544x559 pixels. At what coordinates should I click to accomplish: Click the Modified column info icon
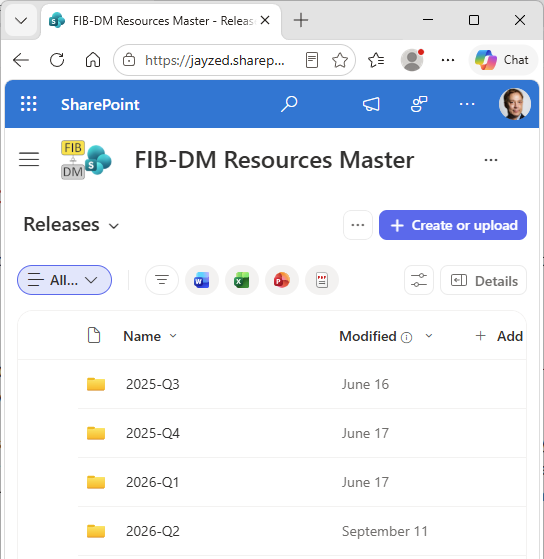click(406, 337)
